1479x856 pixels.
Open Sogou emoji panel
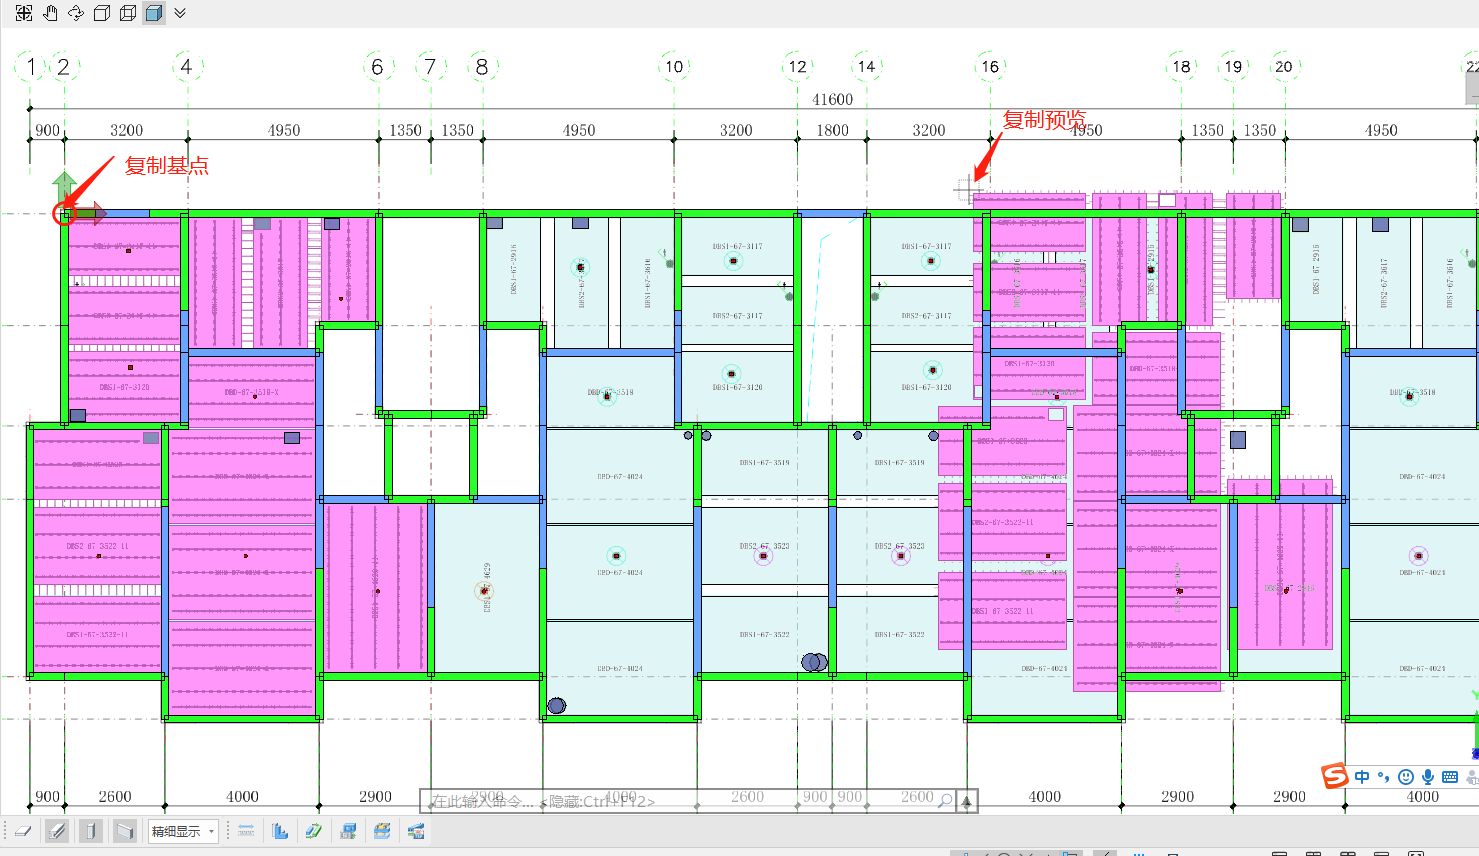click(1406, 777)
